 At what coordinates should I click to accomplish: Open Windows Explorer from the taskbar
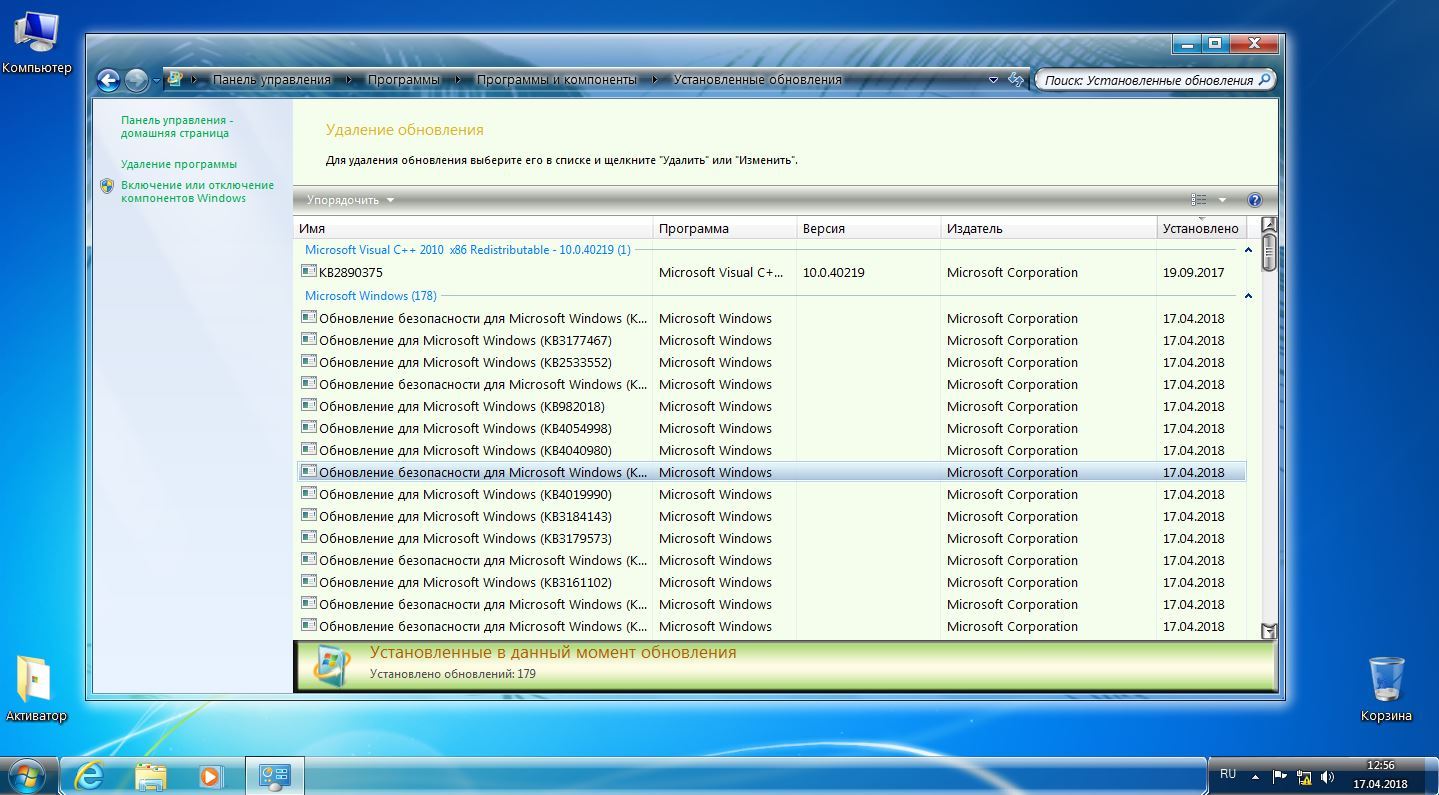[x=150, y=775]
